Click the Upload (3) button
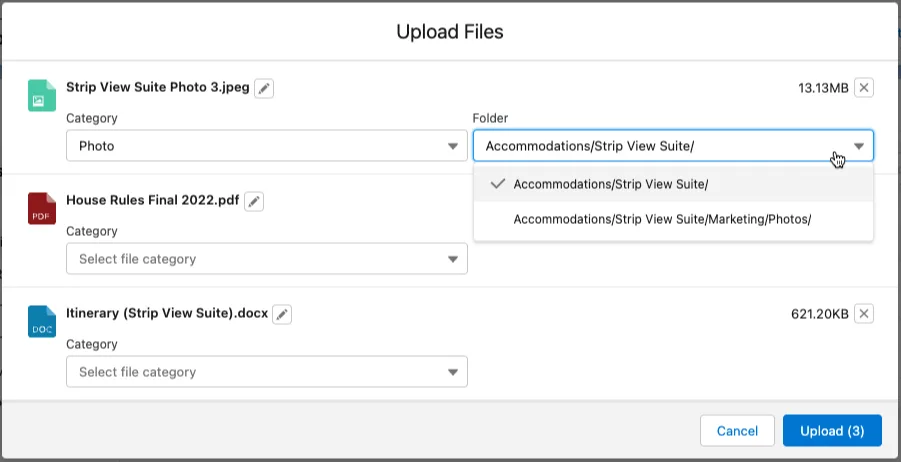This screenshot has height=462, width=901. tap(832, 431)
